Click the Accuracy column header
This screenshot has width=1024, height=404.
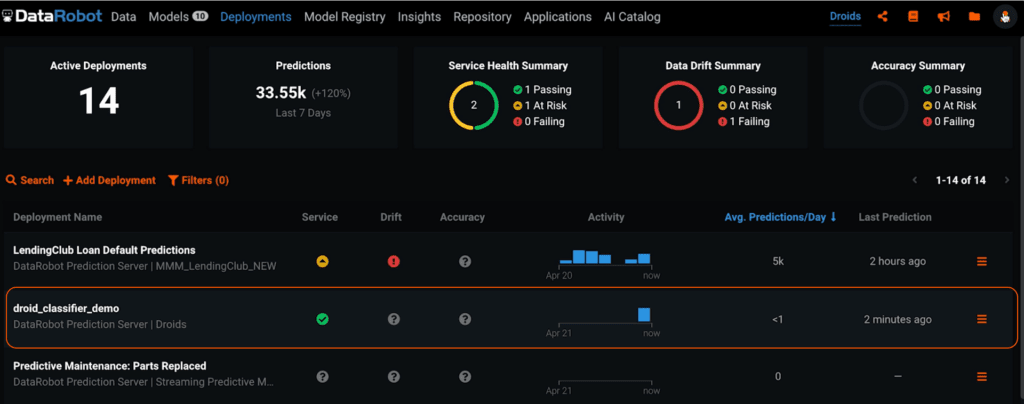coord(462,217)
